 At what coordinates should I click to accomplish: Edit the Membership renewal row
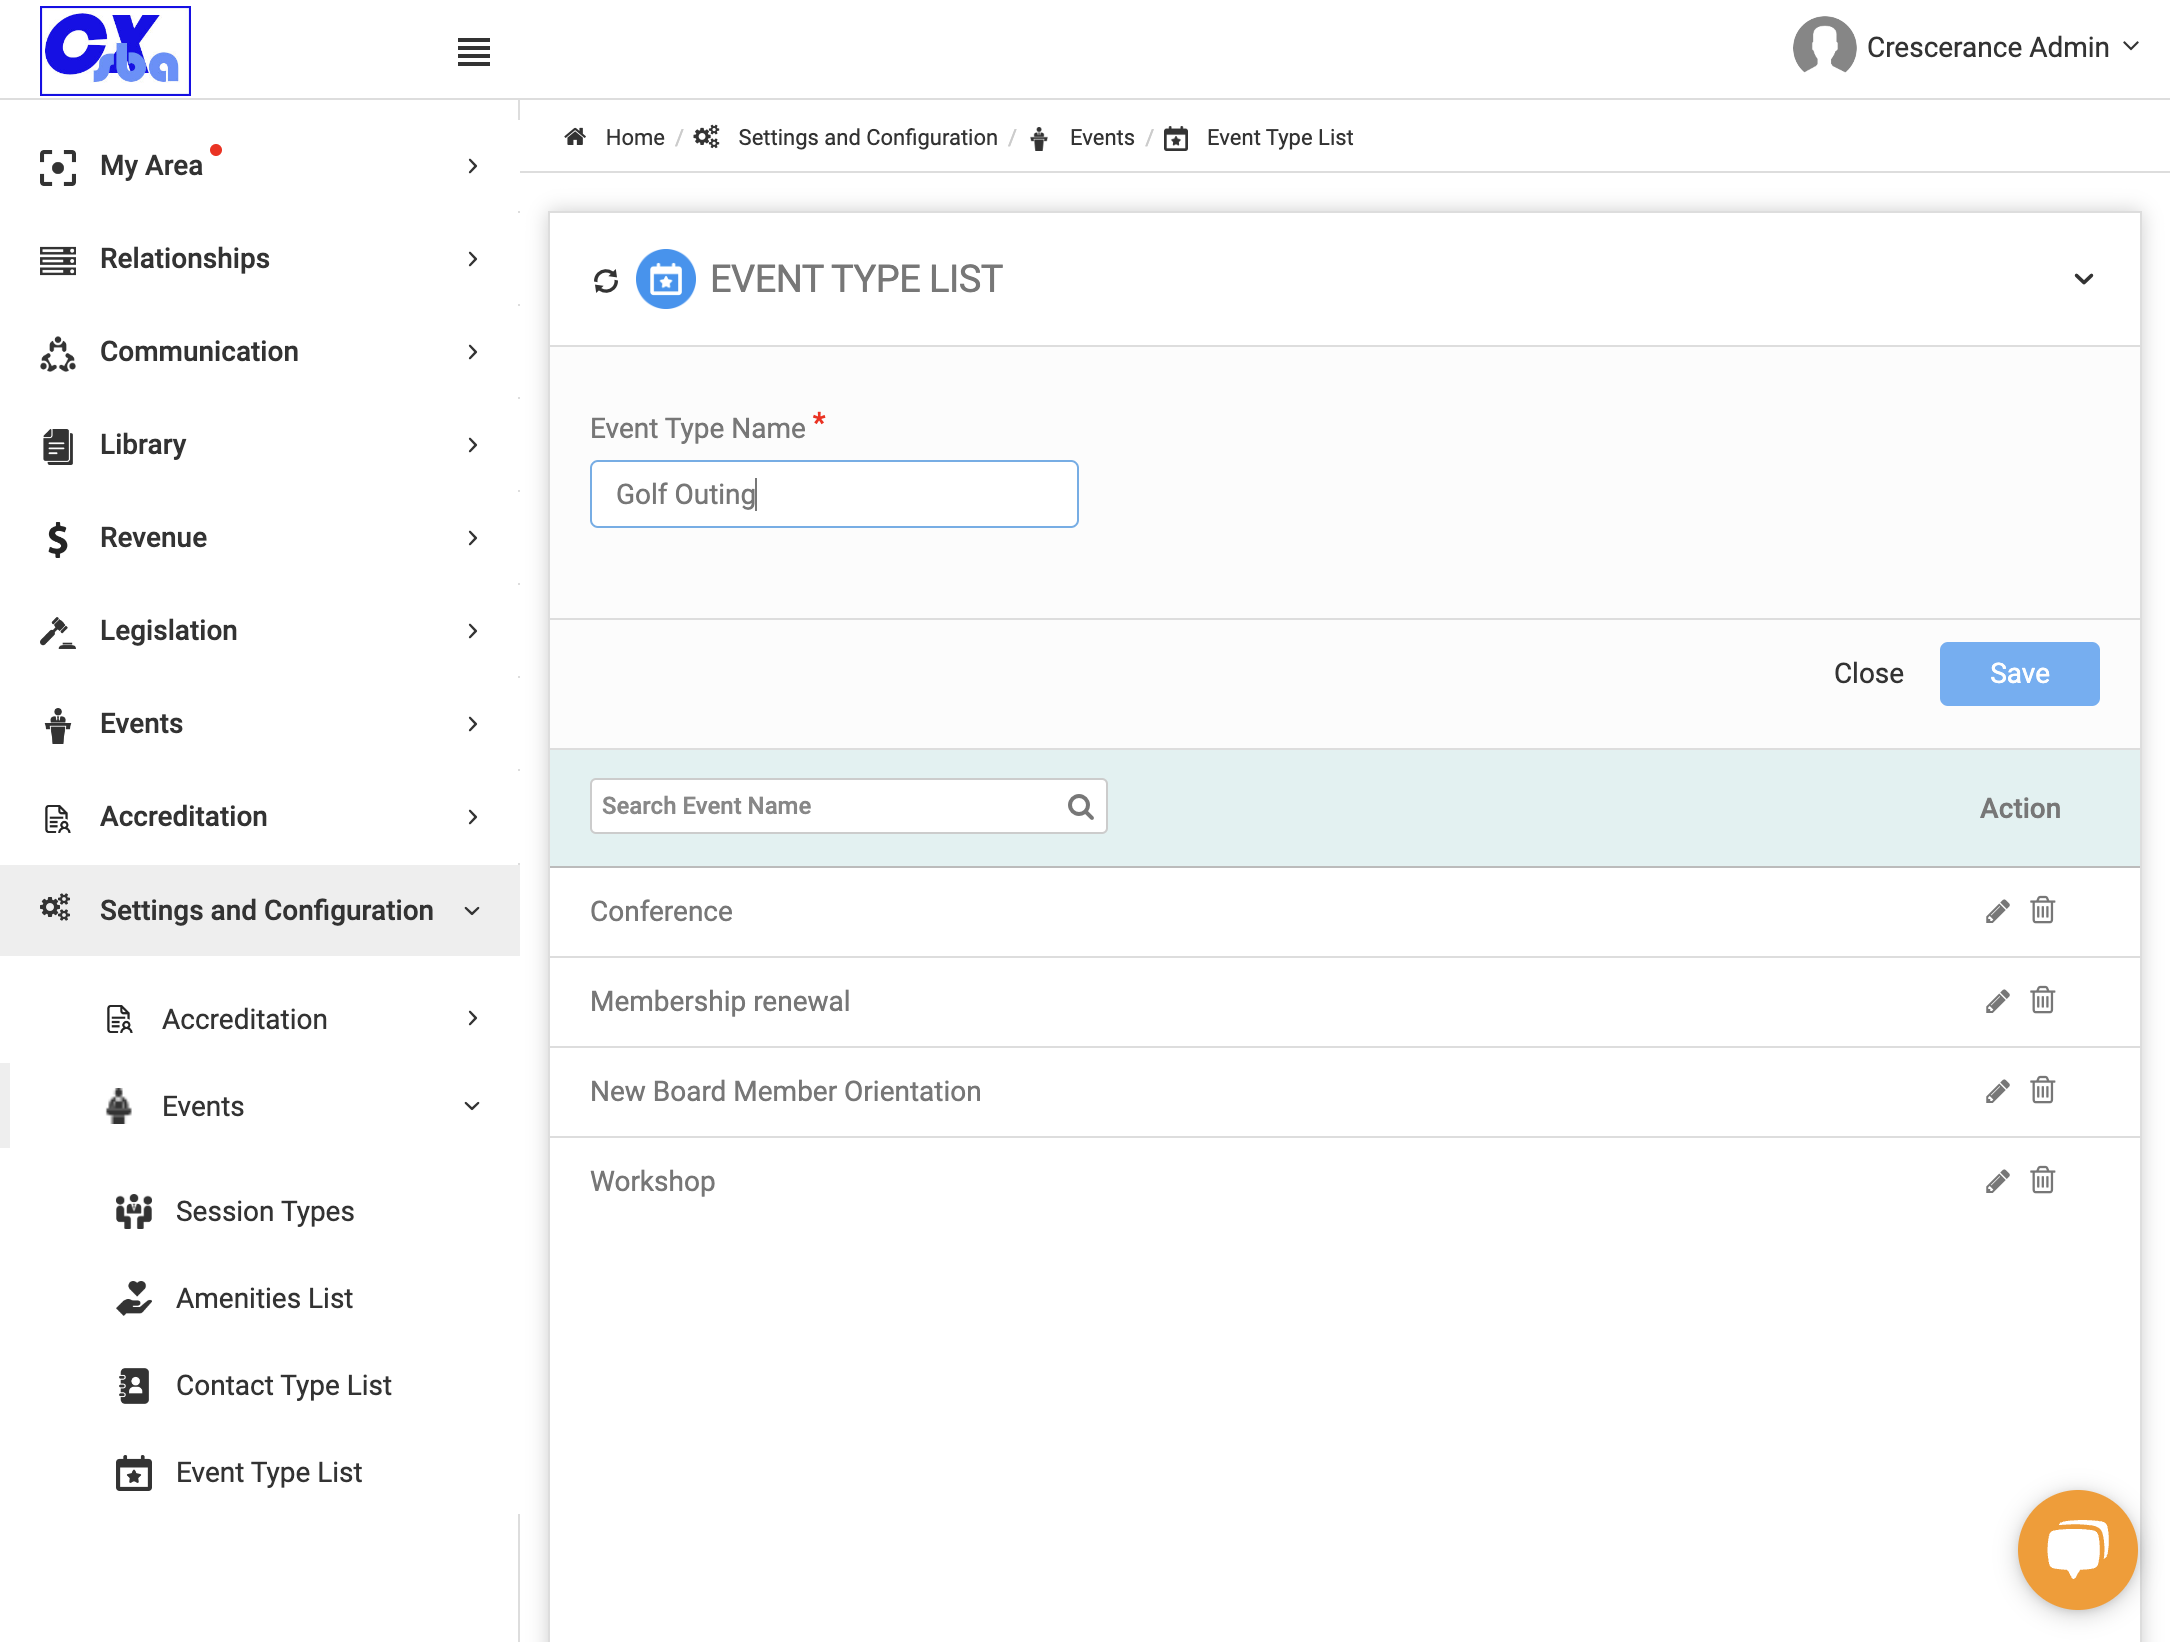tap(1997, 1001)
